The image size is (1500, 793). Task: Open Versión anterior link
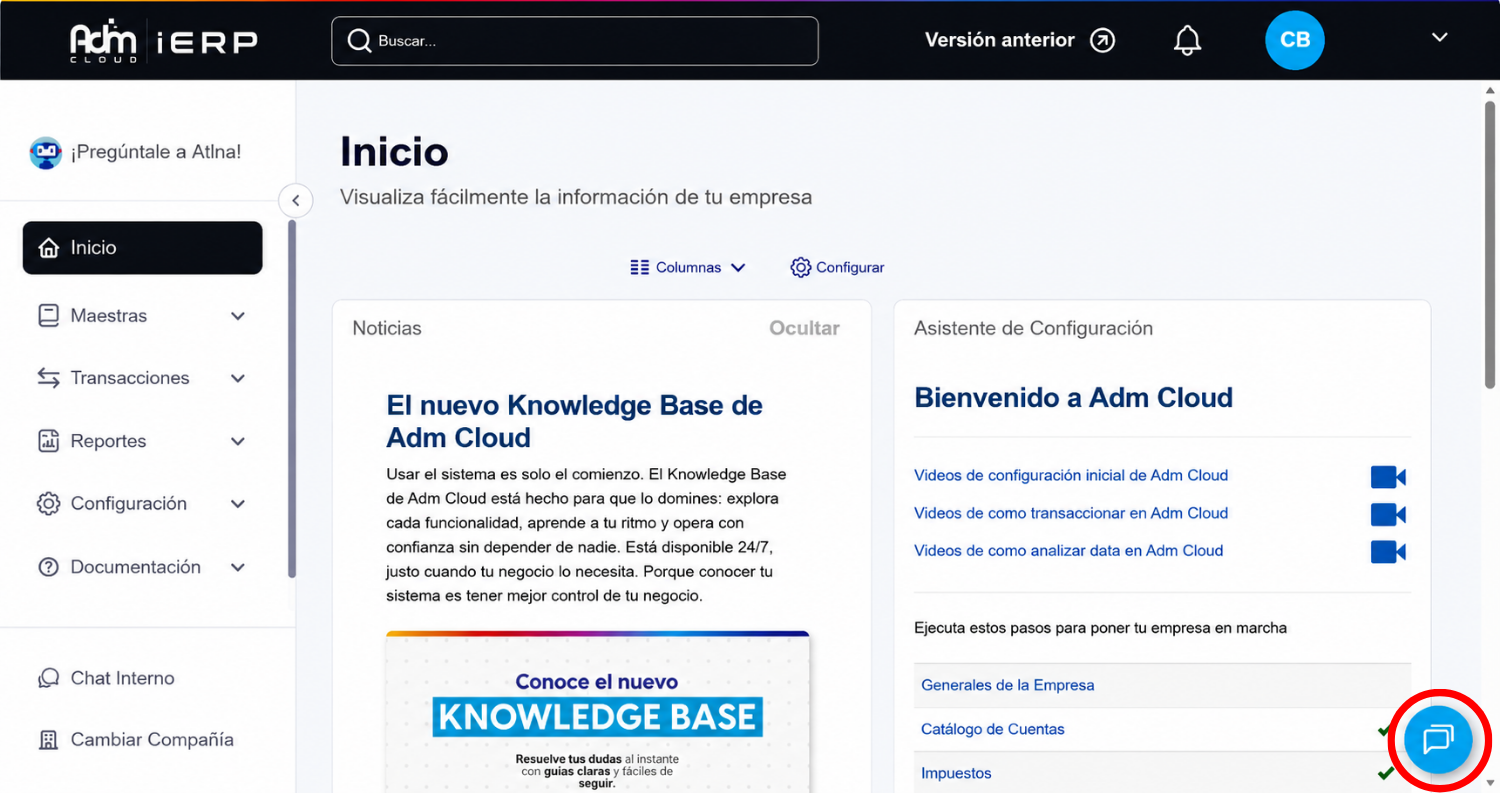click(1000, 40)
